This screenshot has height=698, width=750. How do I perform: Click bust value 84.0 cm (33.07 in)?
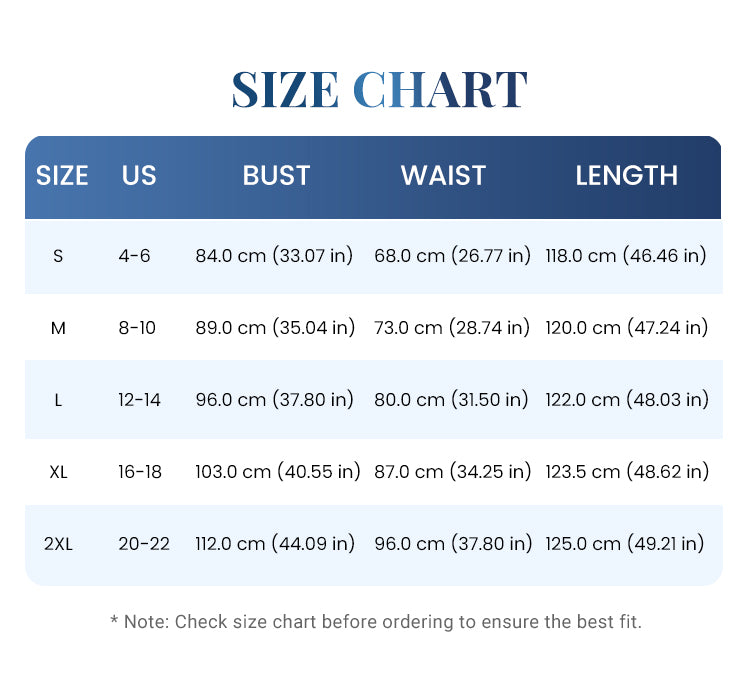tap(274, 255)
